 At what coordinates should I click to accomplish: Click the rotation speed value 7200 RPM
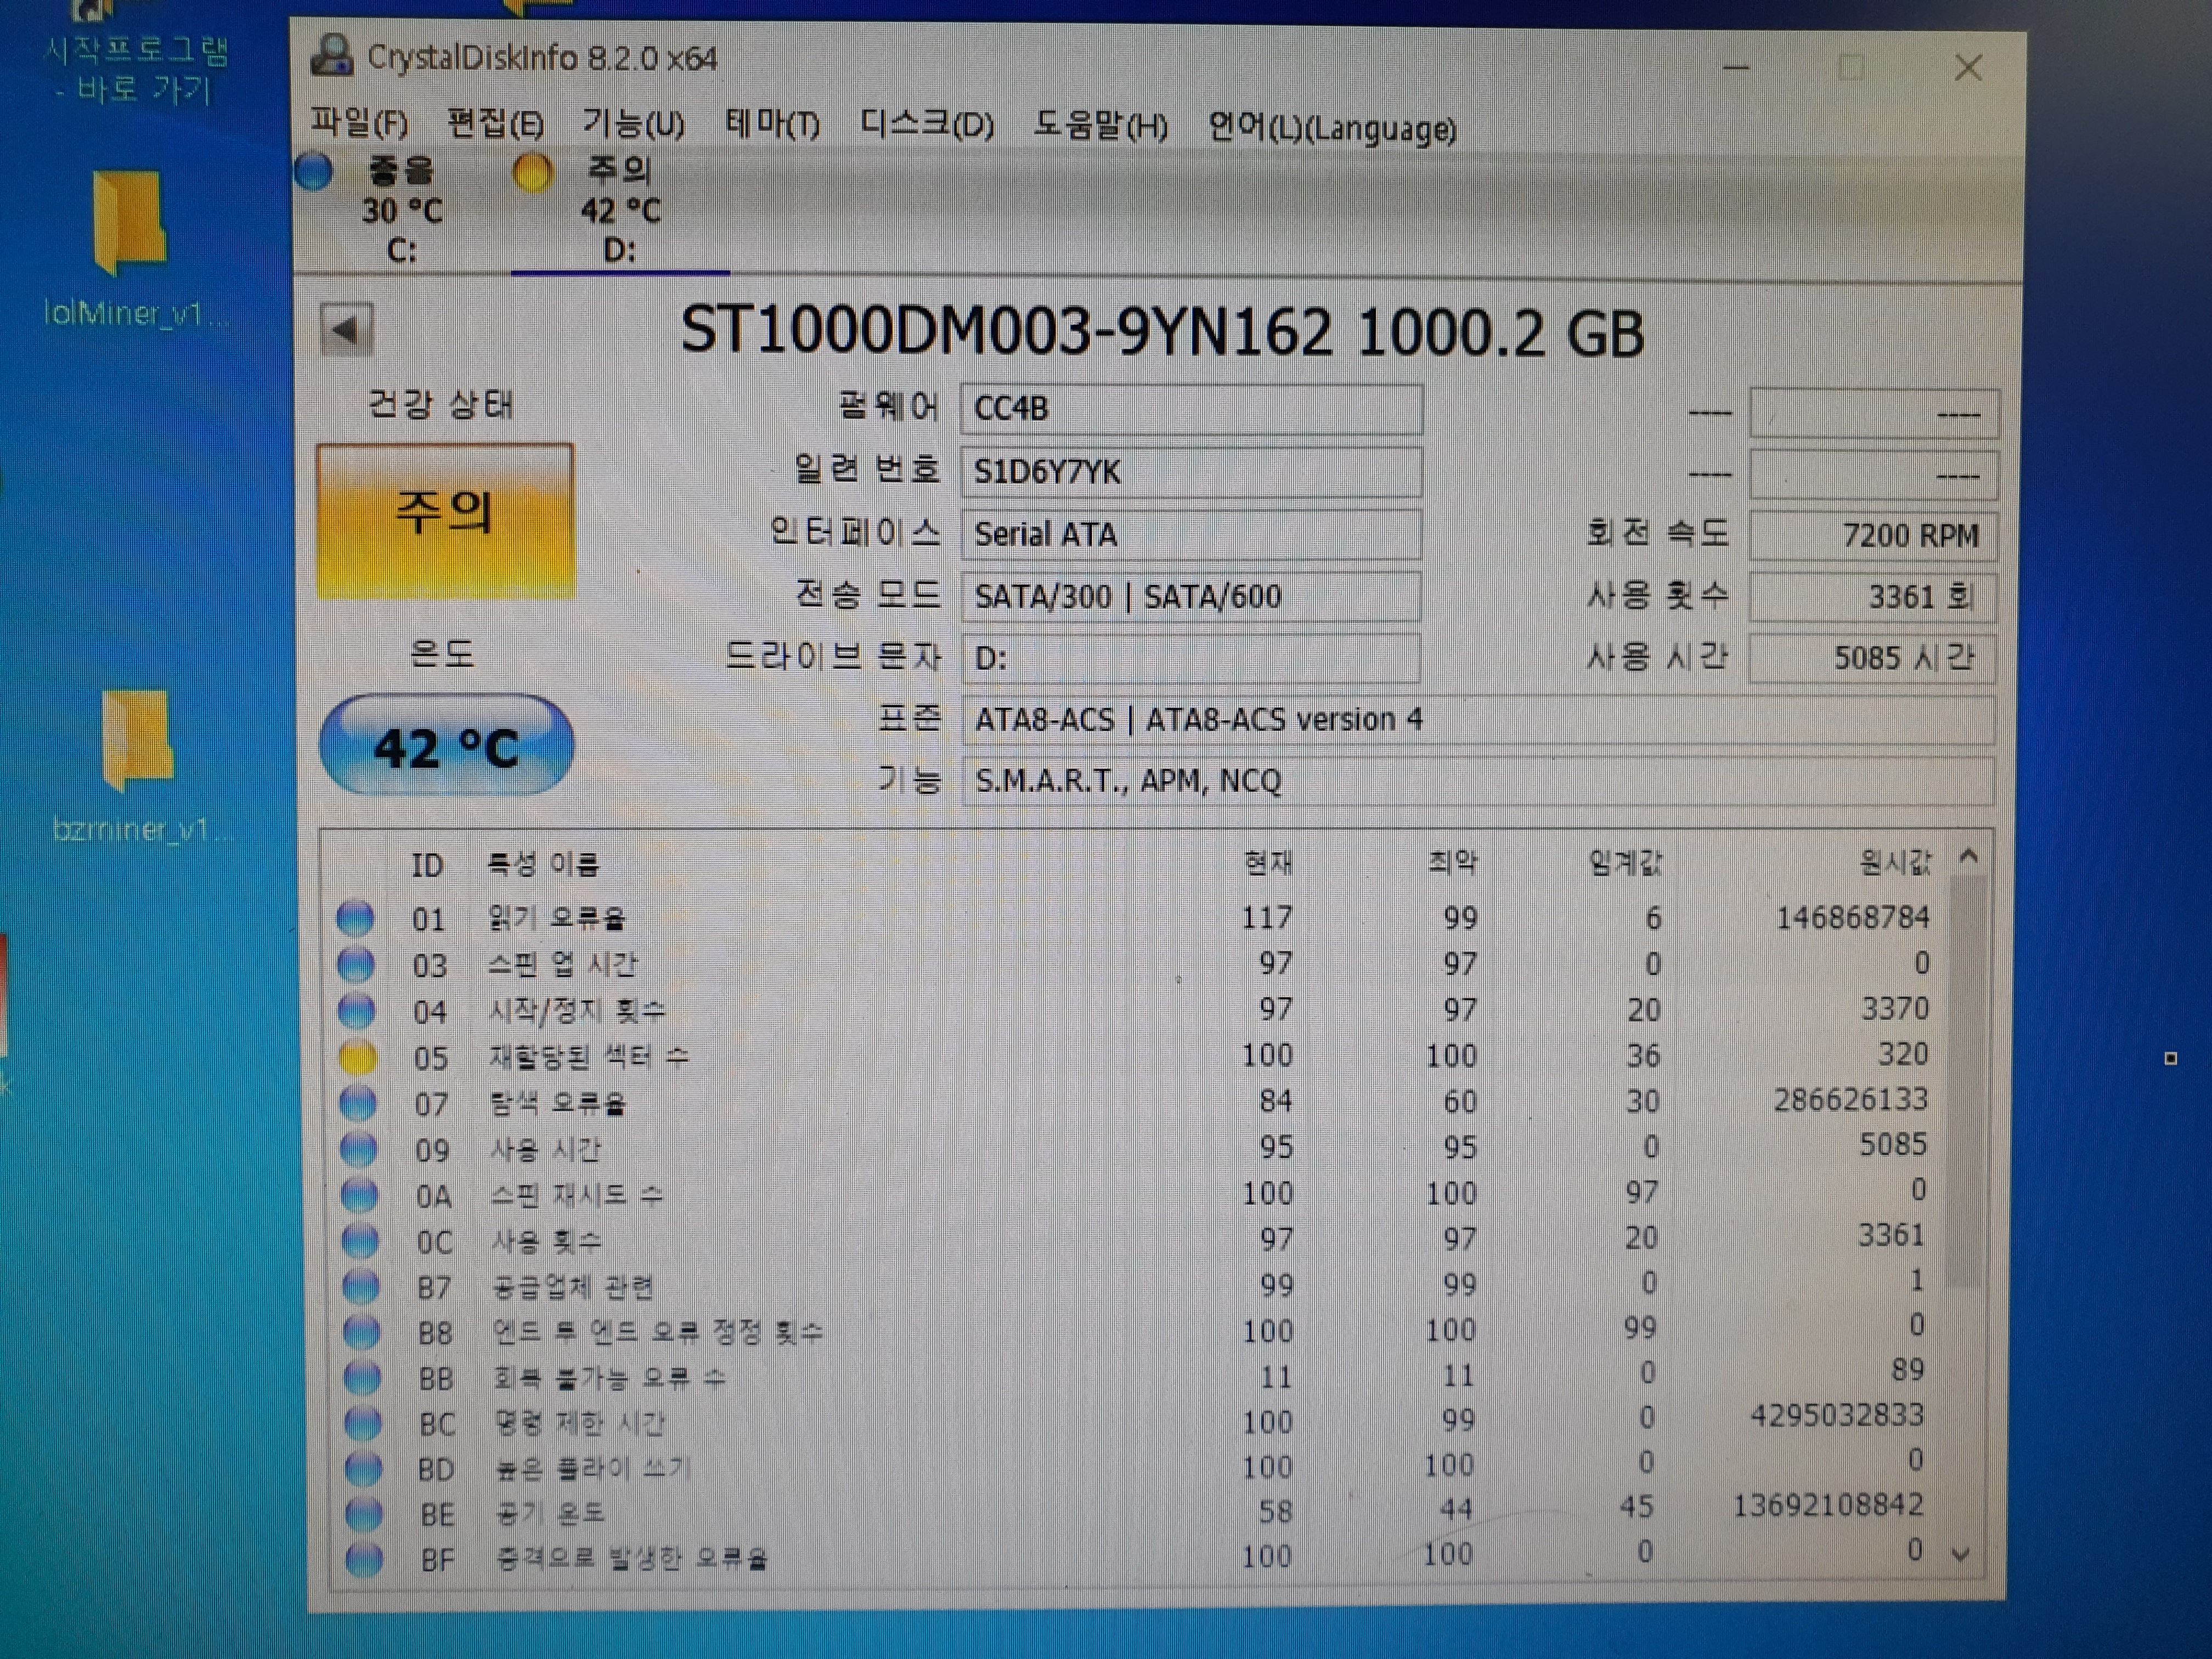tap(1874, 535)
